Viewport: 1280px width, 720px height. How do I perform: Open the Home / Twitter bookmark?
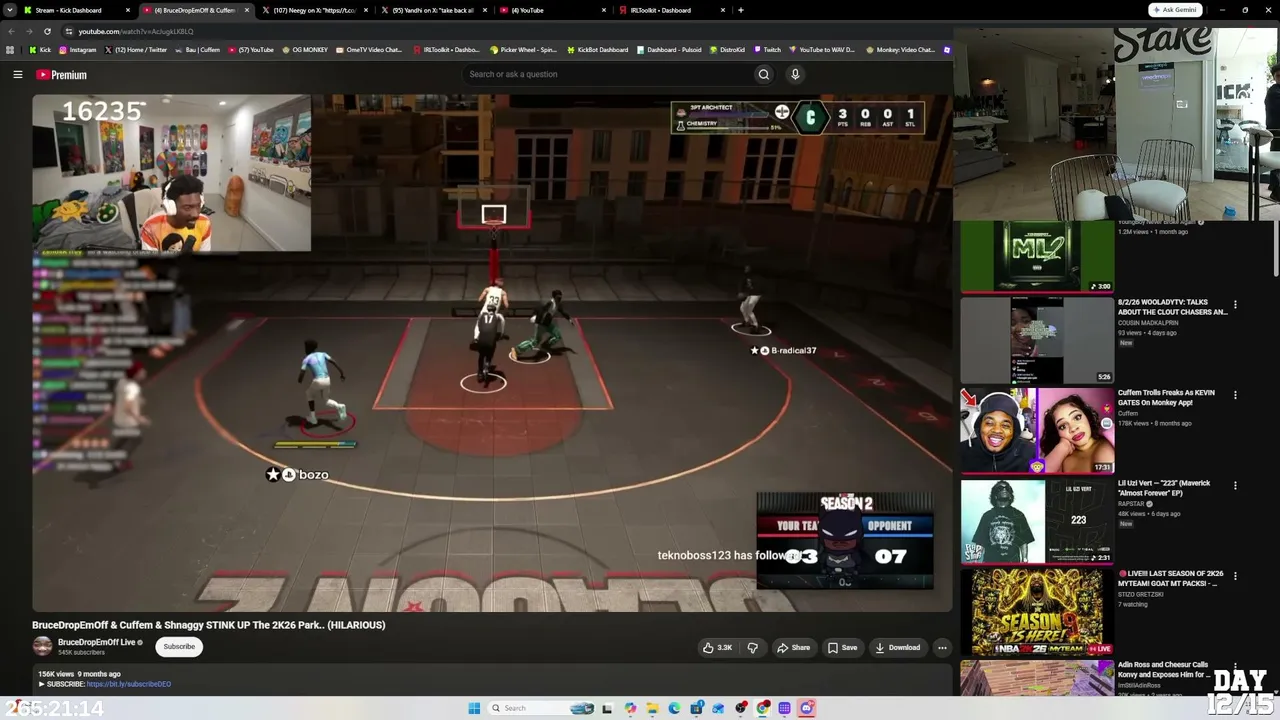tap(136, 49)
